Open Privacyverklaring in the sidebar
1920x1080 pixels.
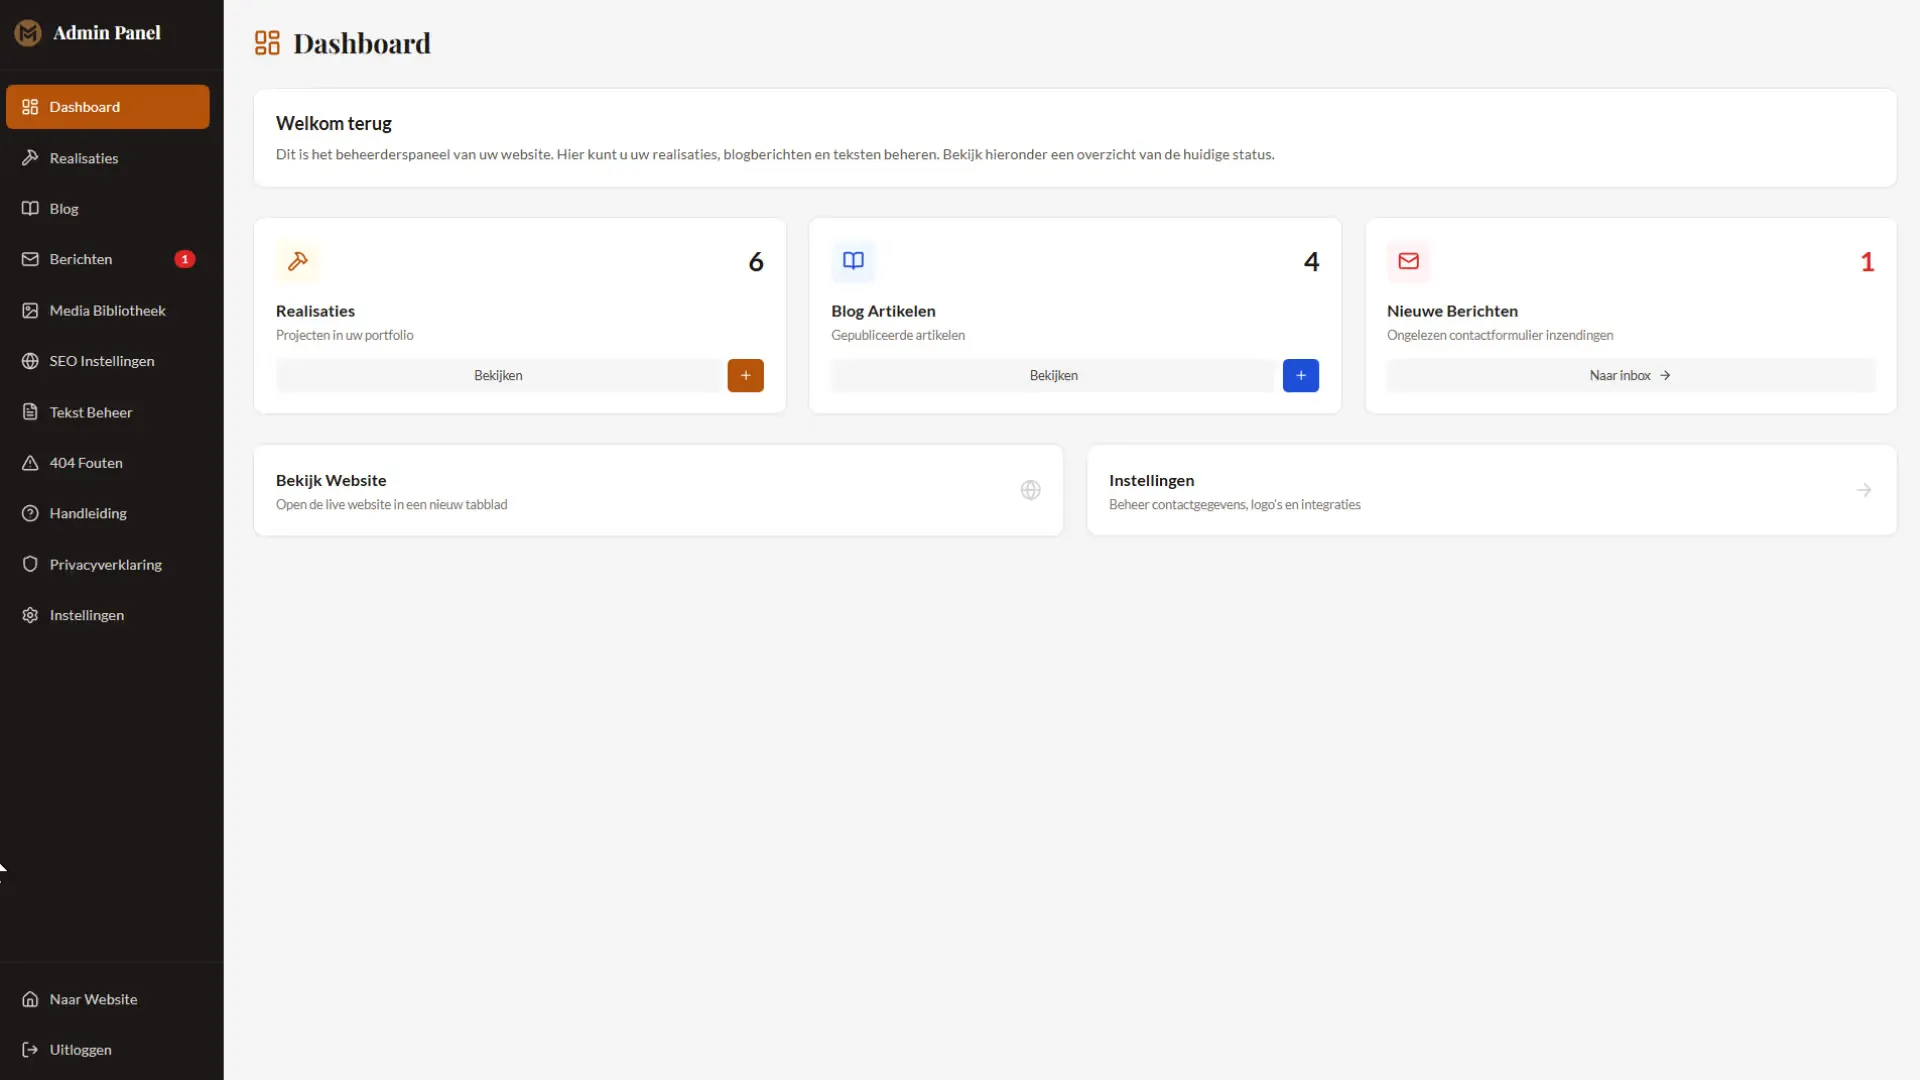click(105, 565)
